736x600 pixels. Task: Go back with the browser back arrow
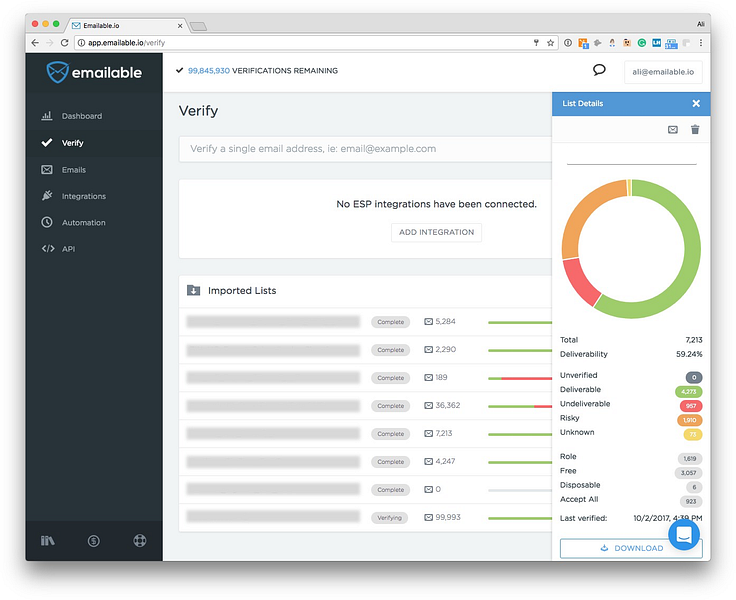(x=35, y=43)
